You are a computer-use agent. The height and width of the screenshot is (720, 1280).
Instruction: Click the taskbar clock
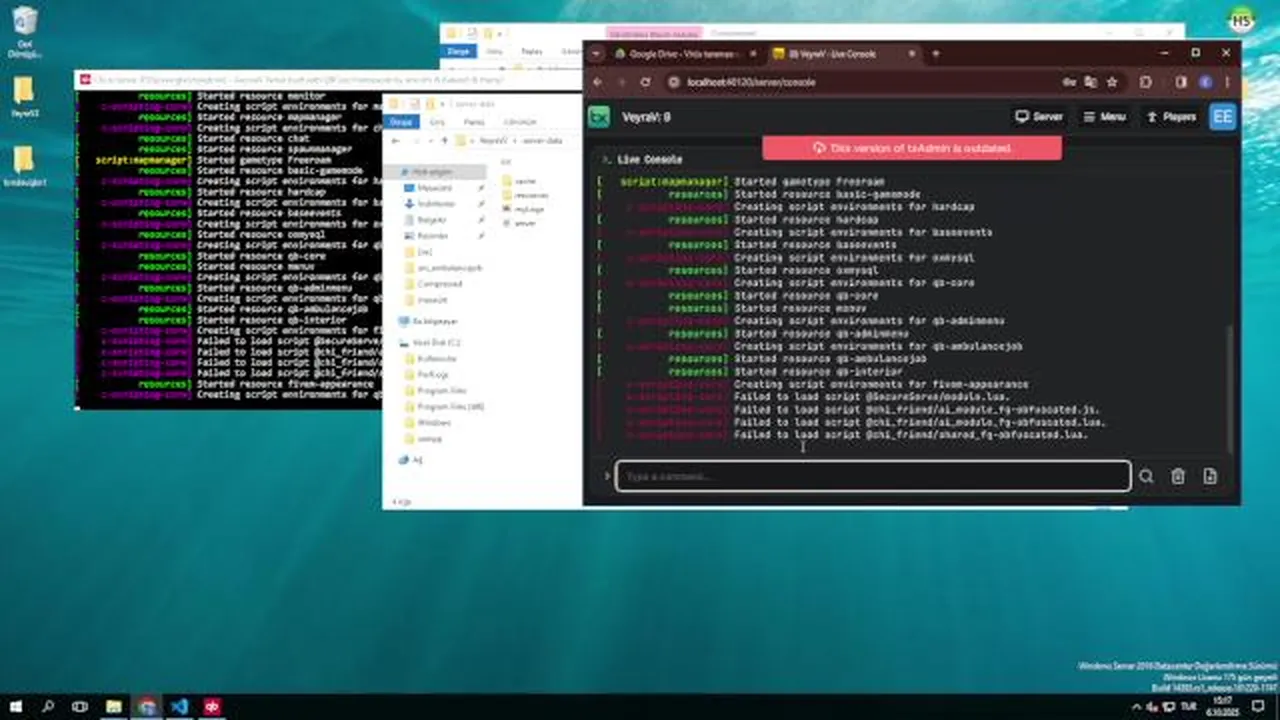click(x=1224, y=706)
